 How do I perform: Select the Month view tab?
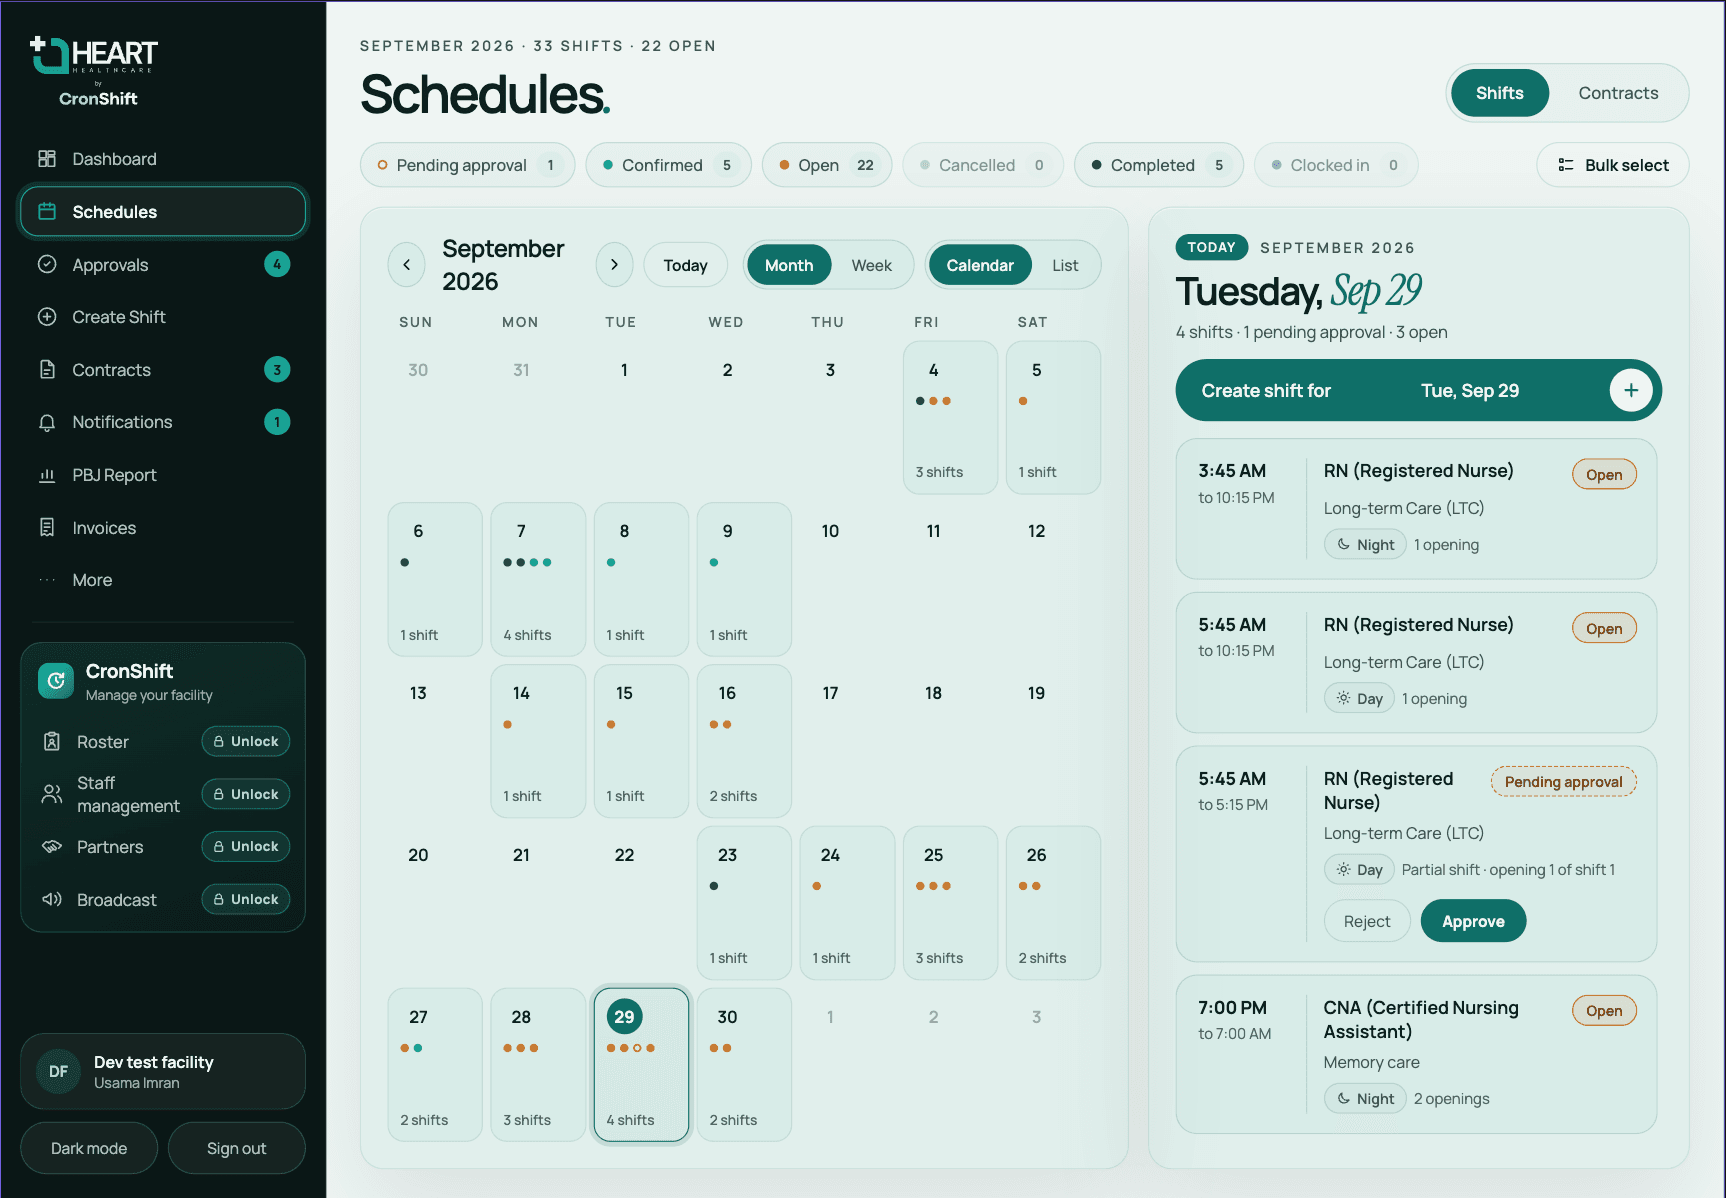(789, 265)
